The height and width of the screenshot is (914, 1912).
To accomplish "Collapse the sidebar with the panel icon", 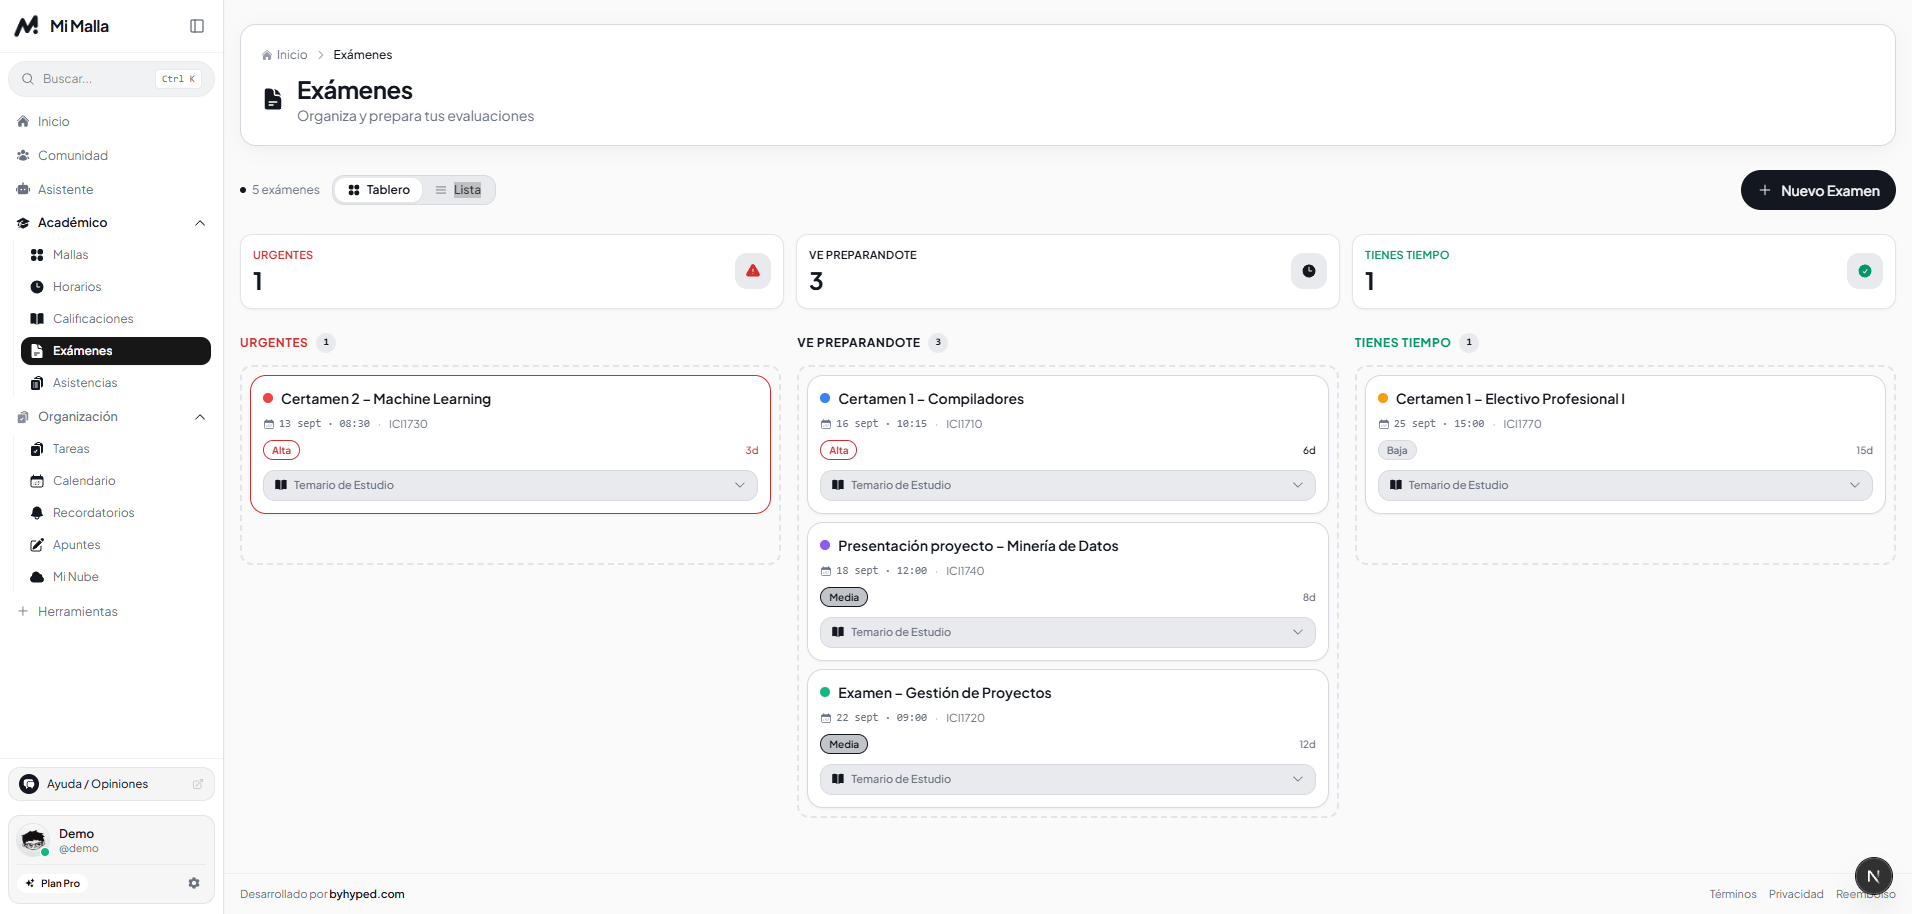I will click(197, 26).
